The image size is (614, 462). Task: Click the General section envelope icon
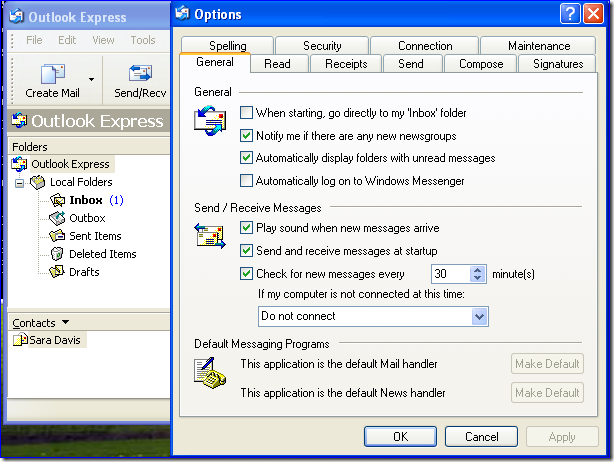[210, 121]
